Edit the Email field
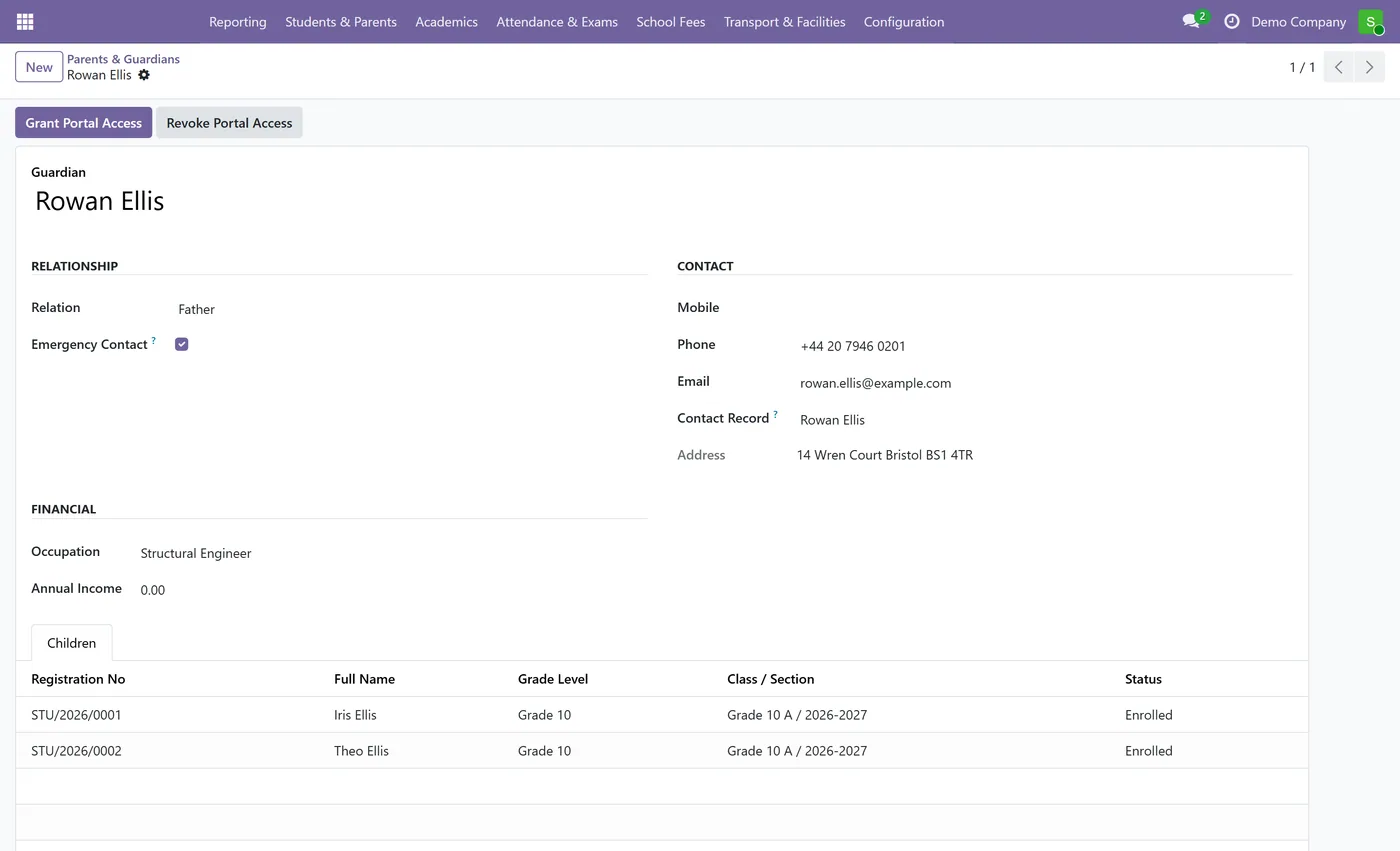 click(1044, 383)
